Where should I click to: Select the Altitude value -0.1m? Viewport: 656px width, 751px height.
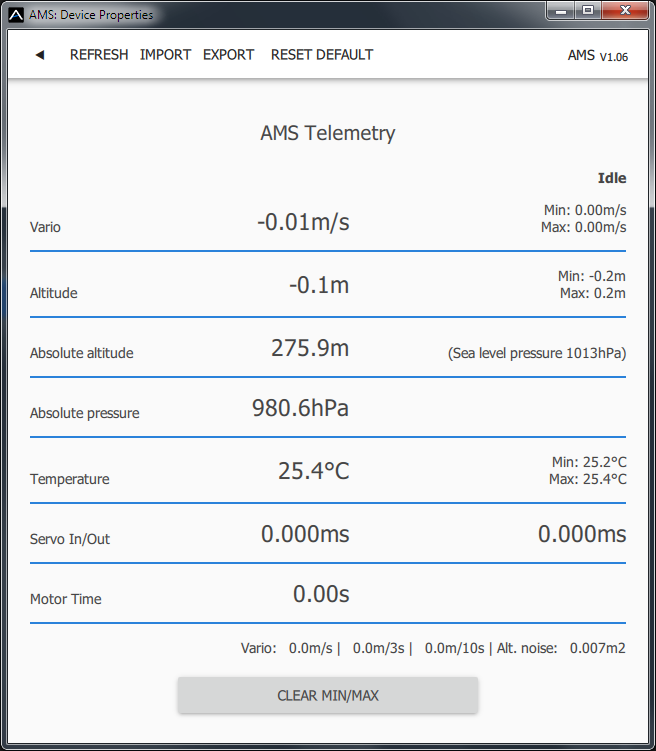click(319, 285)
